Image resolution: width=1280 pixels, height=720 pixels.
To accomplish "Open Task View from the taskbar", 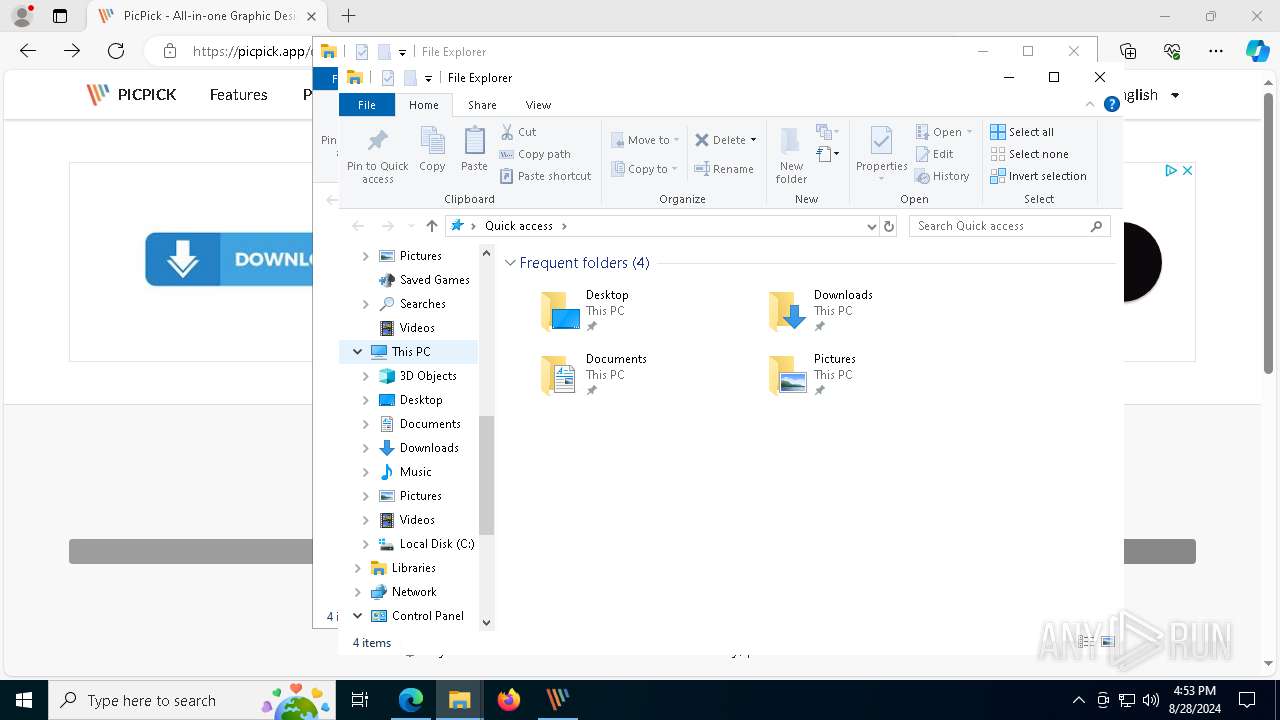I will tap(360, 700).
